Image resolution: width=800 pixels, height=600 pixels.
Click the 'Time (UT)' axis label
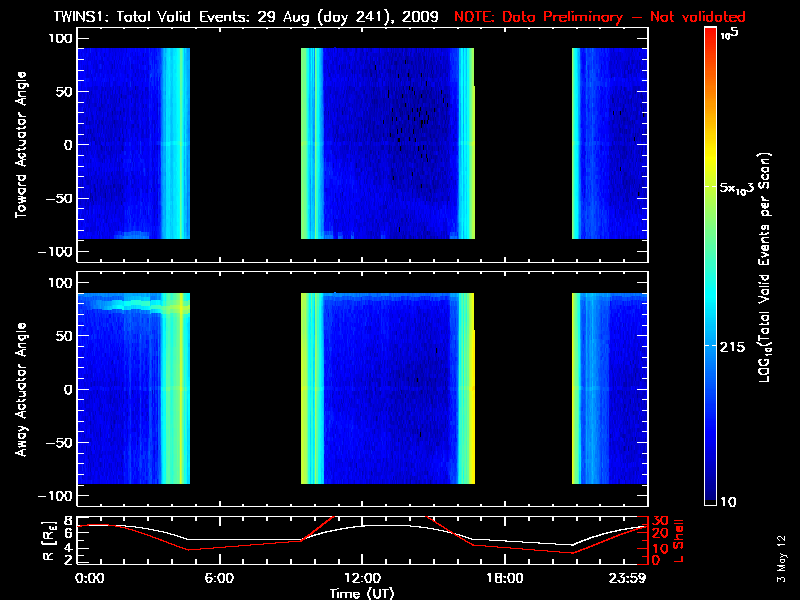click(x=362, y=593)
